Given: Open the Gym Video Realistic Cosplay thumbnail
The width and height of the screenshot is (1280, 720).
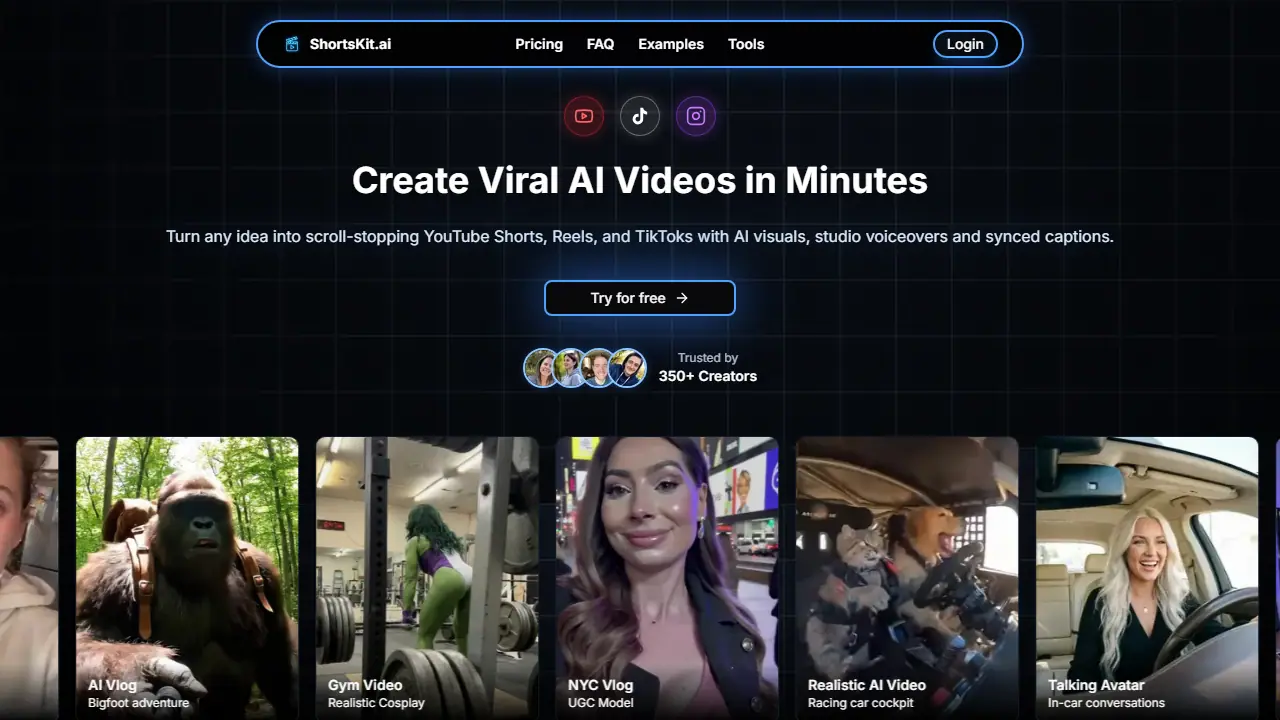Looking at the screenshot, I should coord(427,578).
